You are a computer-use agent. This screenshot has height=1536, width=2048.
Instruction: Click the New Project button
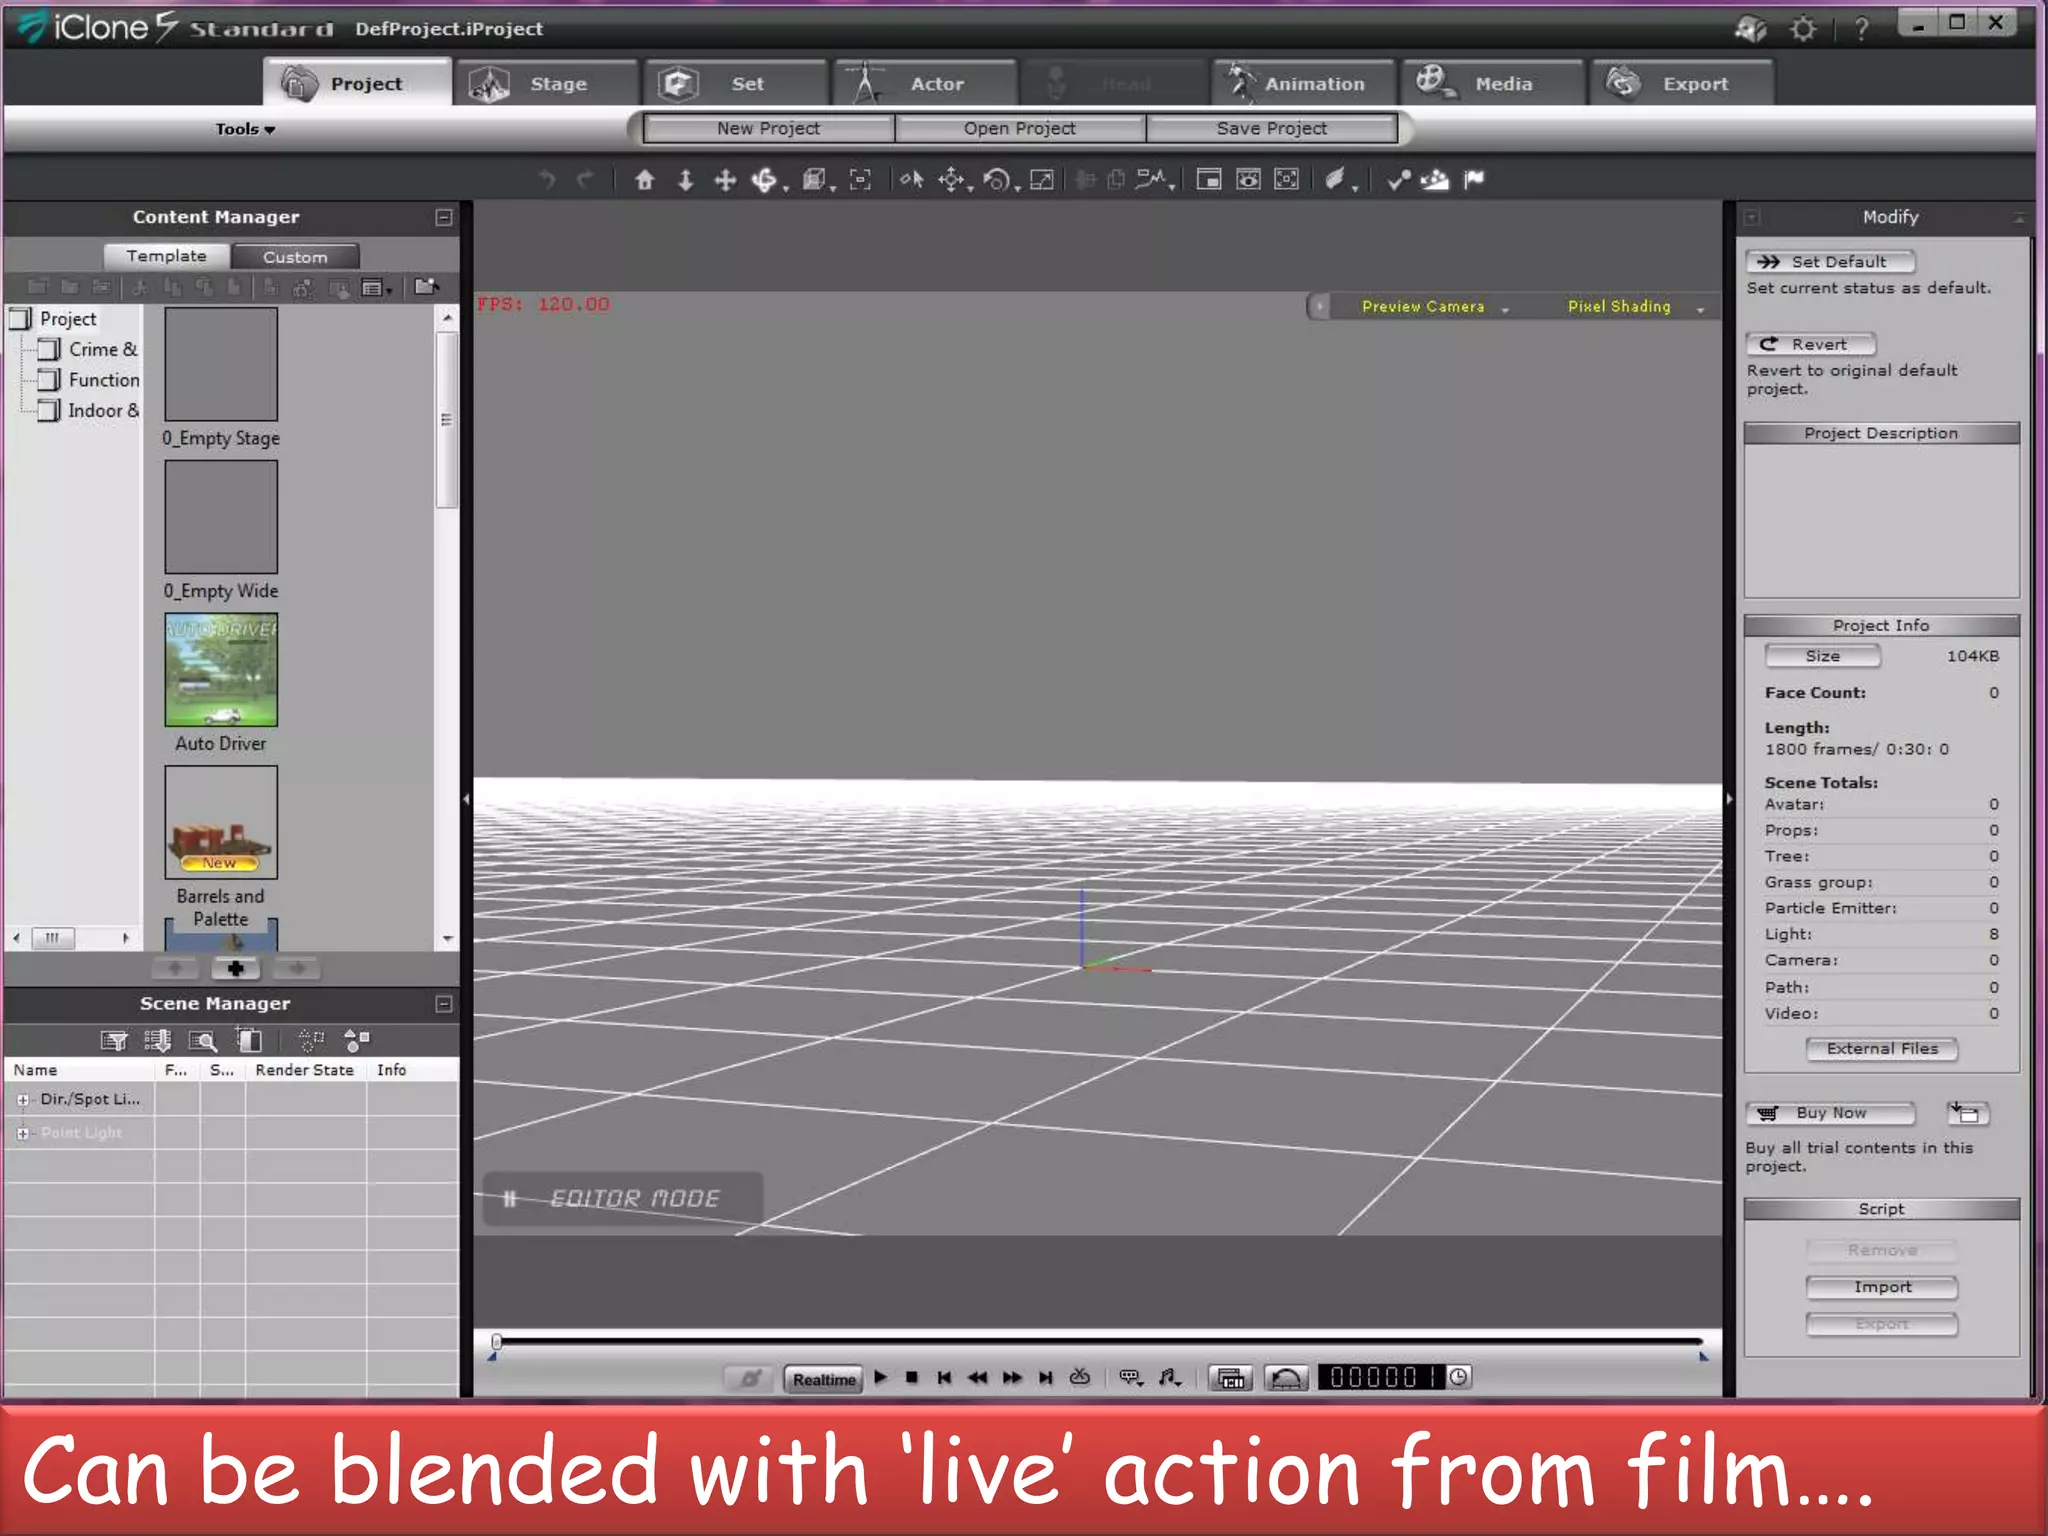point(768,129)
